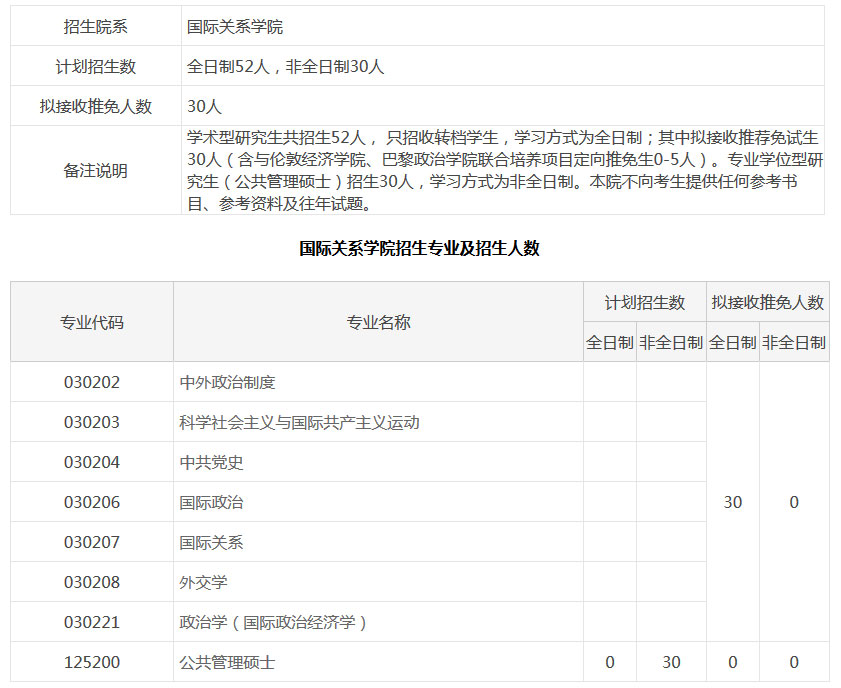Select major code 030221
The image size is (841, 688).
click(x=91, y=622)
